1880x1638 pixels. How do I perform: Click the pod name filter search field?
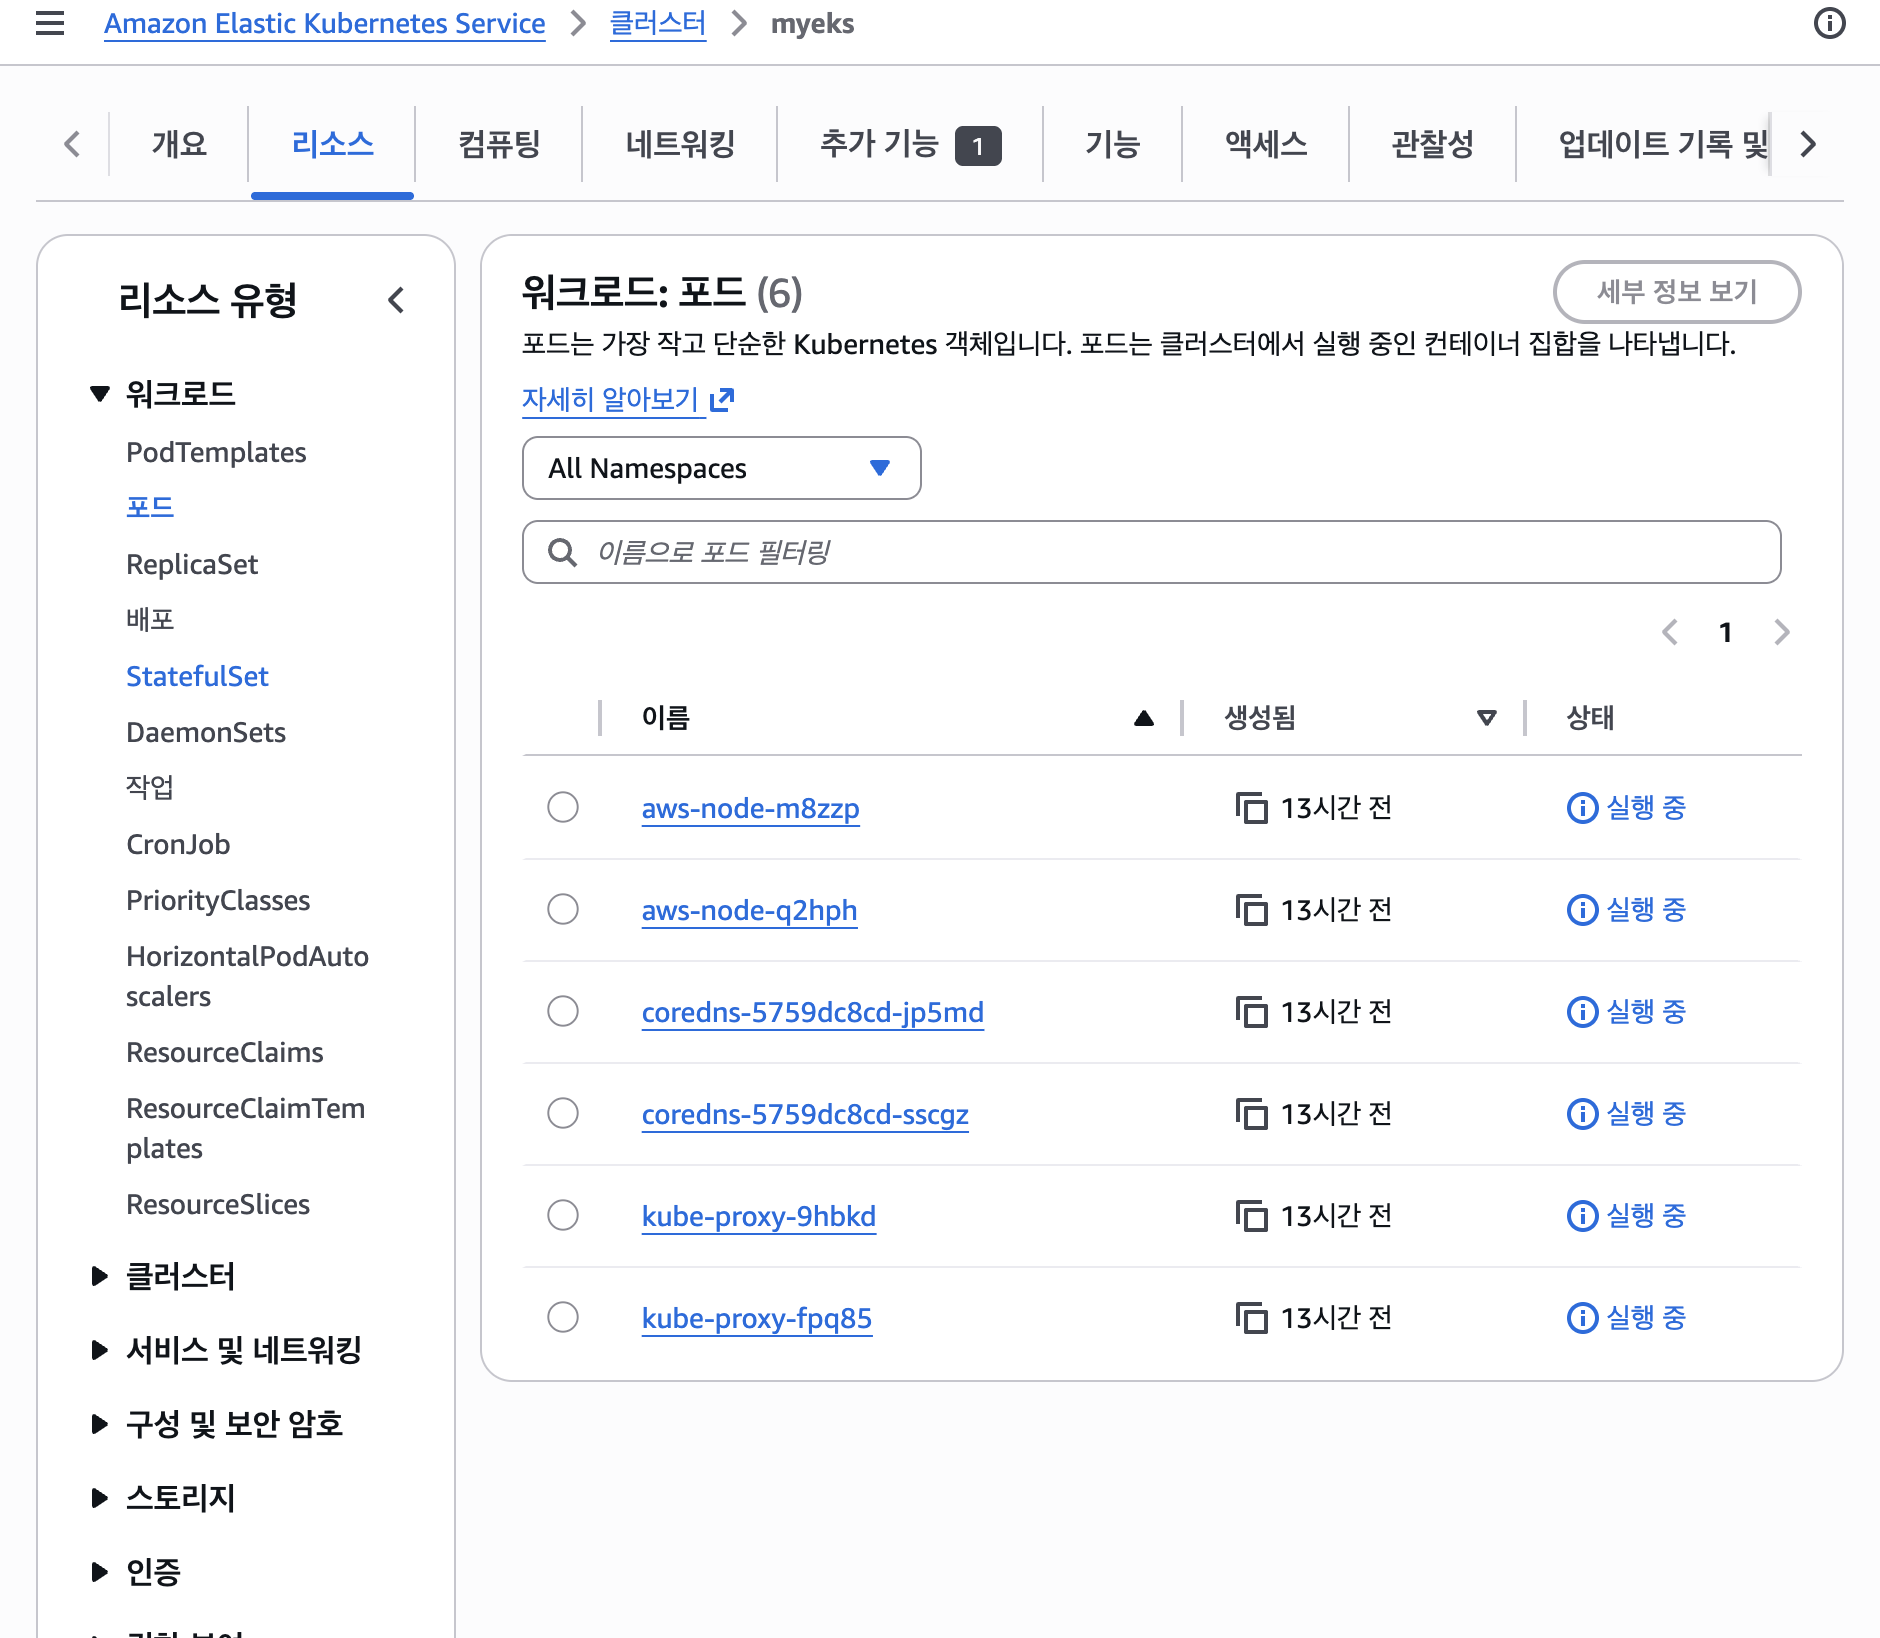click(1150, 552)
